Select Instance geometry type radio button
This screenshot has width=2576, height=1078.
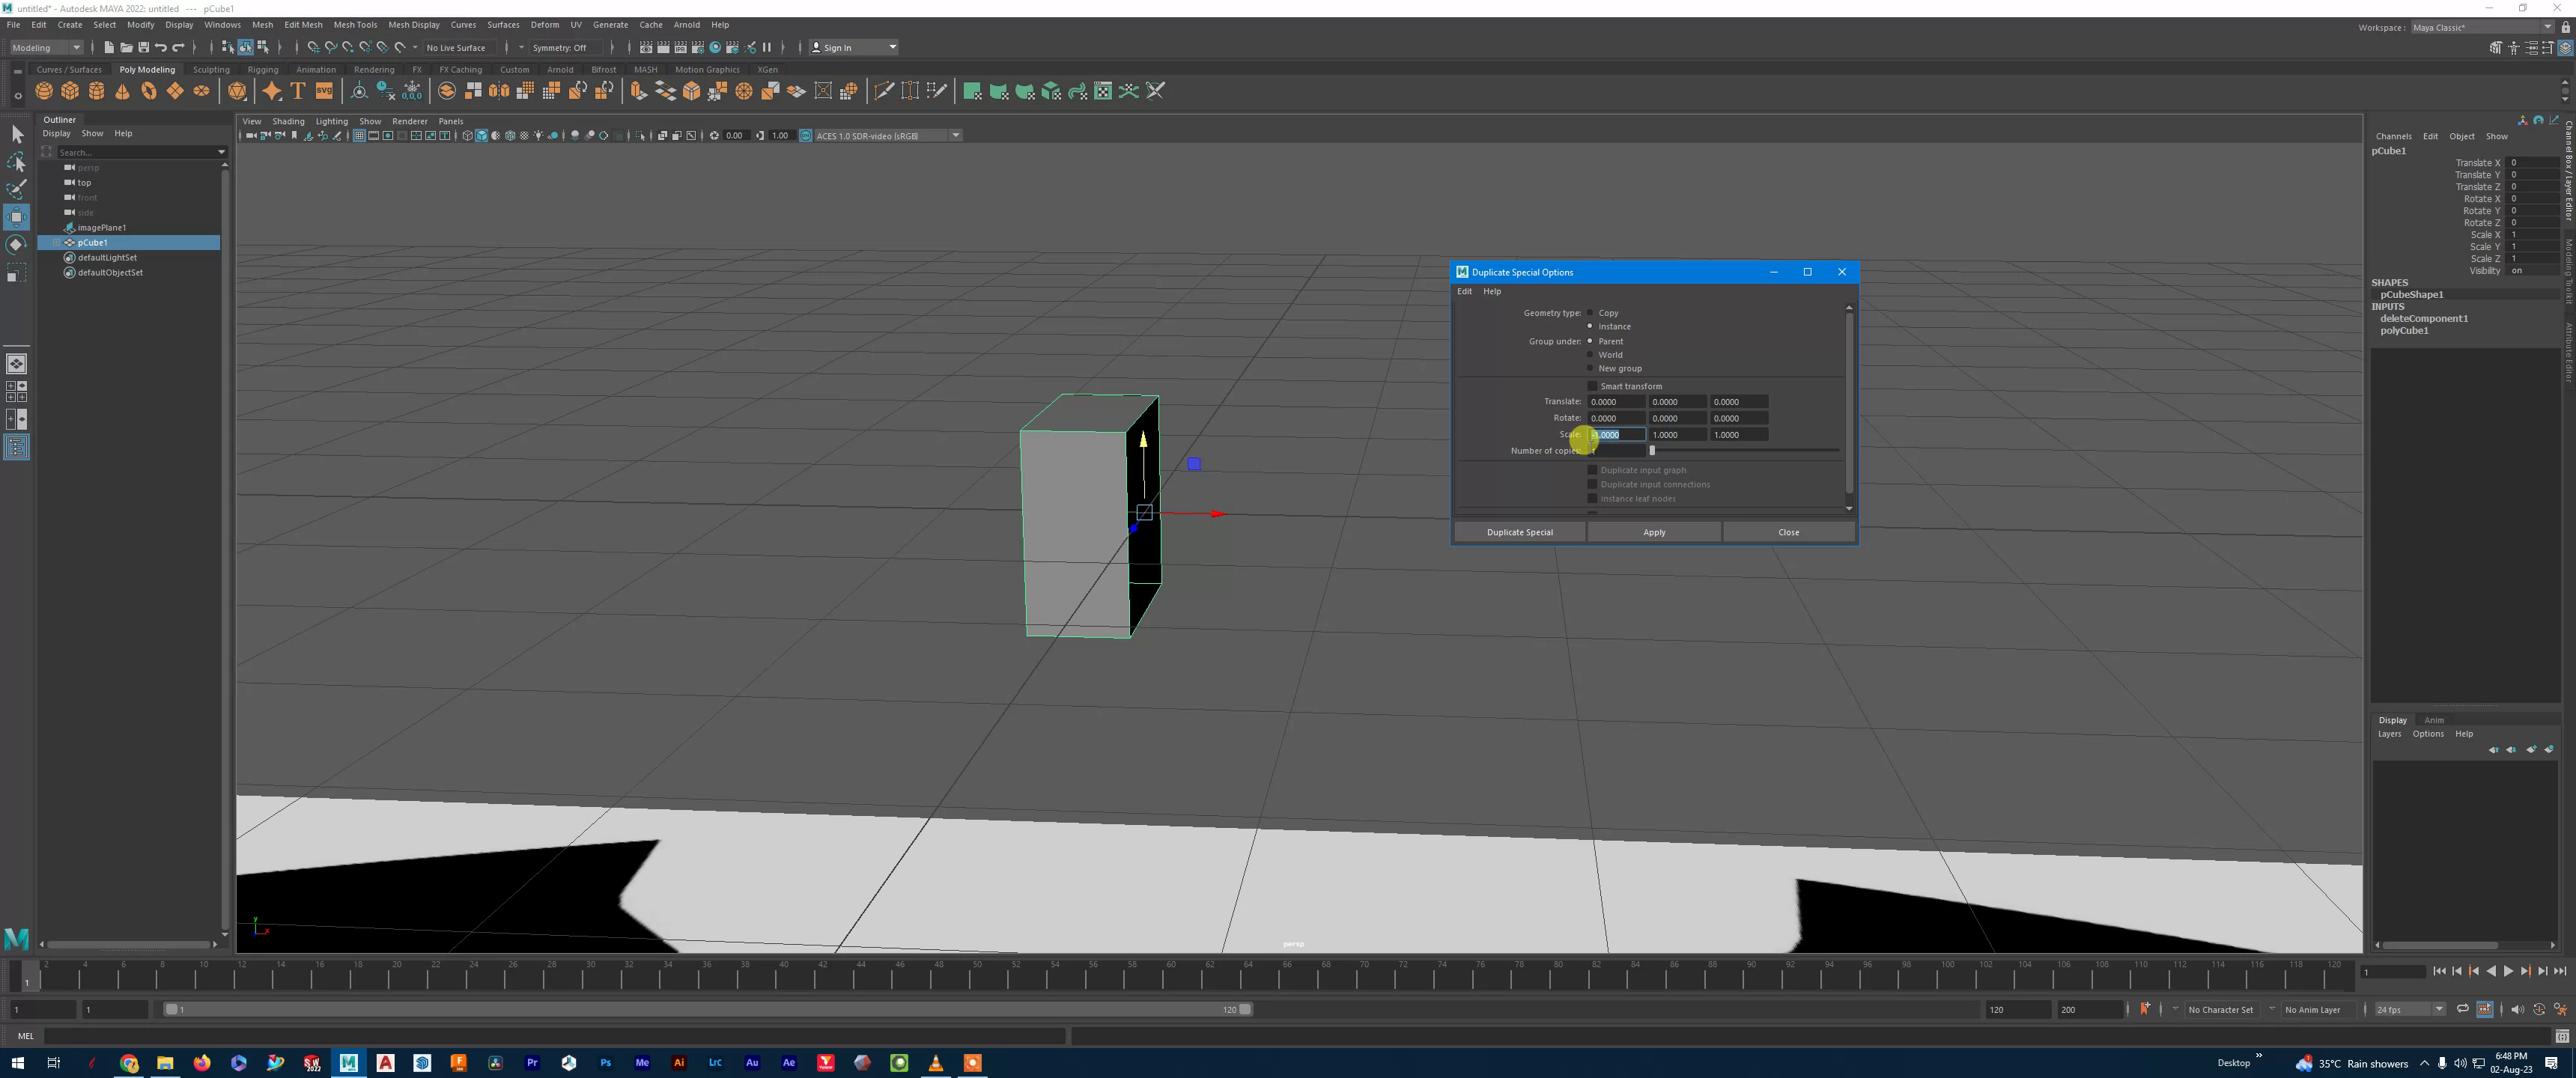click(1590, 326)
